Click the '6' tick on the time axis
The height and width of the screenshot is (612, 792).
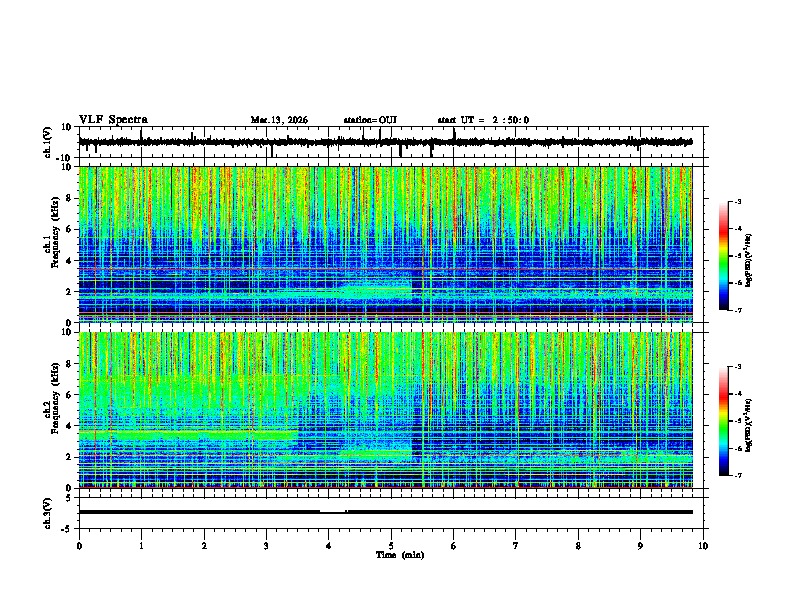(x=454, y=546)
